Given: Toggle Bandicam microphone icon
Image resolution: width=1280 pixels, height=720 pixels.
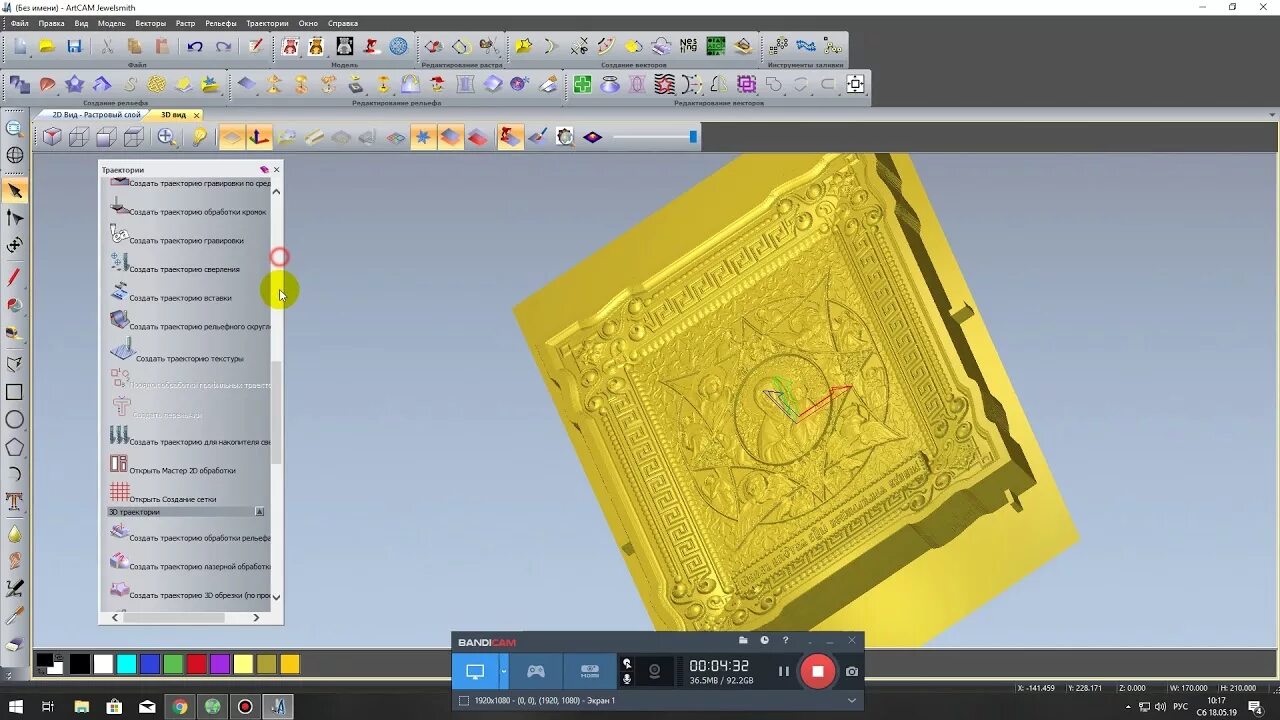Looking at the screenshot, I should point(627,679).
